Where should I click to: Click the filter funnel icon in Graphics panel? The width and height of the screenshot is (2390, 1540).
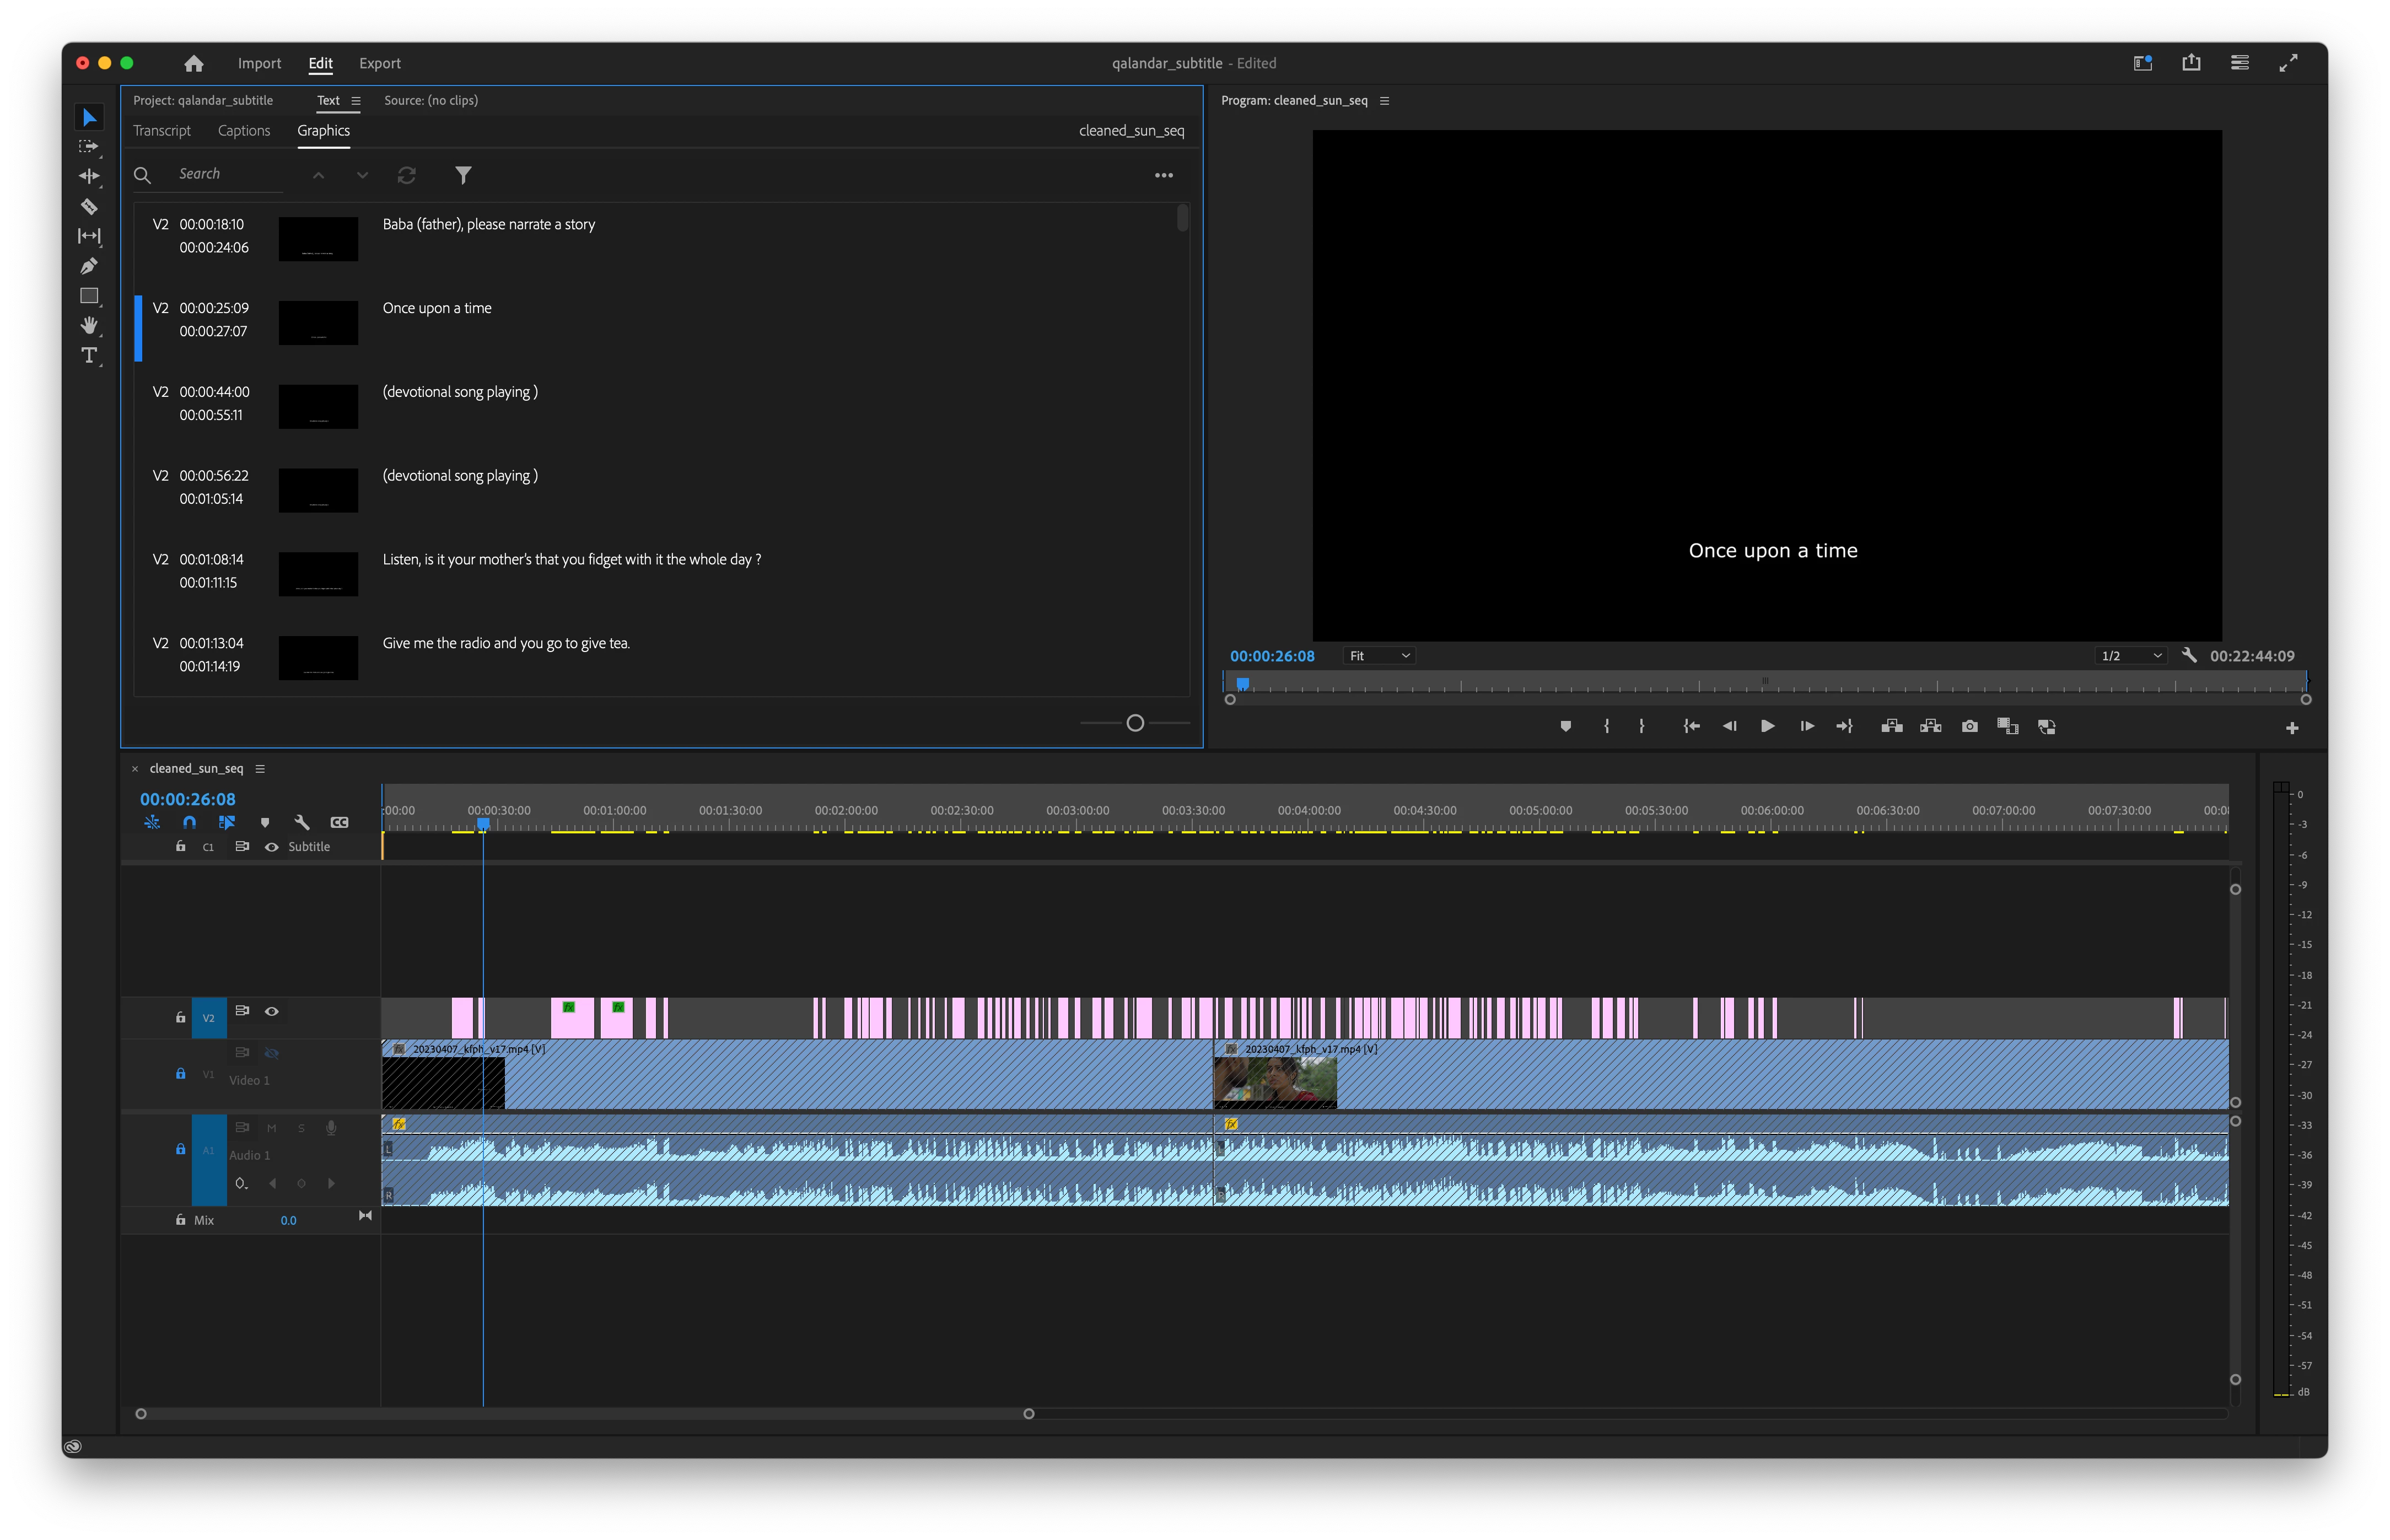[463, 175]
